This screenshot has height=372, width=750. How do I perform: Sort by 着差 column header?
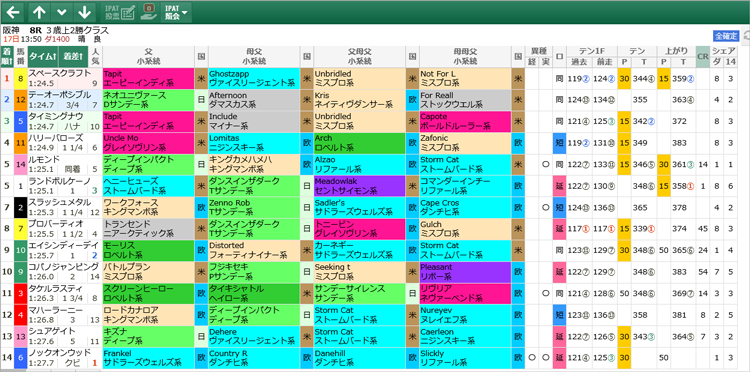tap(74, 56)
